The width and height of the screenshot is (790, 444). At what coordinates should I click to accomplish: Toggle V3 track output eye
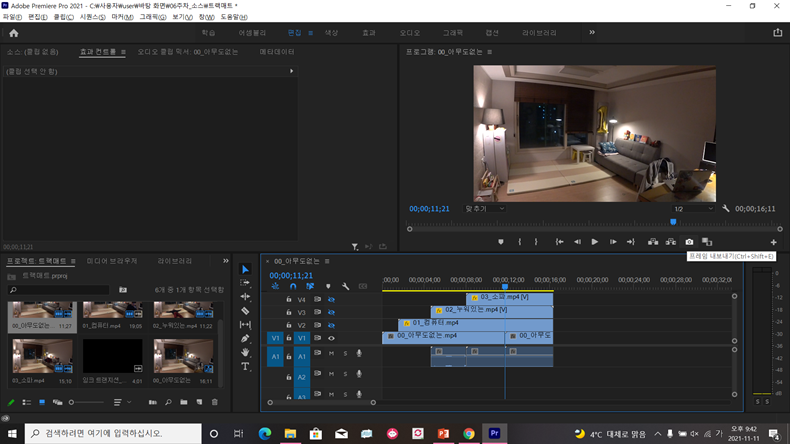(331, 312)
